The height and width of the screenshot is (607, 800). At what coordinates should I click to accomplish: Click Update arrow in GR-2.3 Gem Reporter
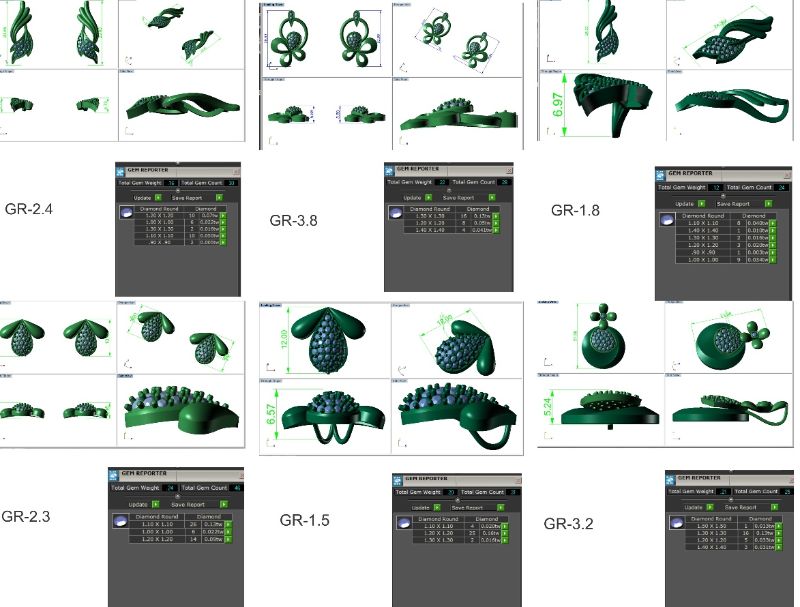pyautogui.click(x=156, y=504)
